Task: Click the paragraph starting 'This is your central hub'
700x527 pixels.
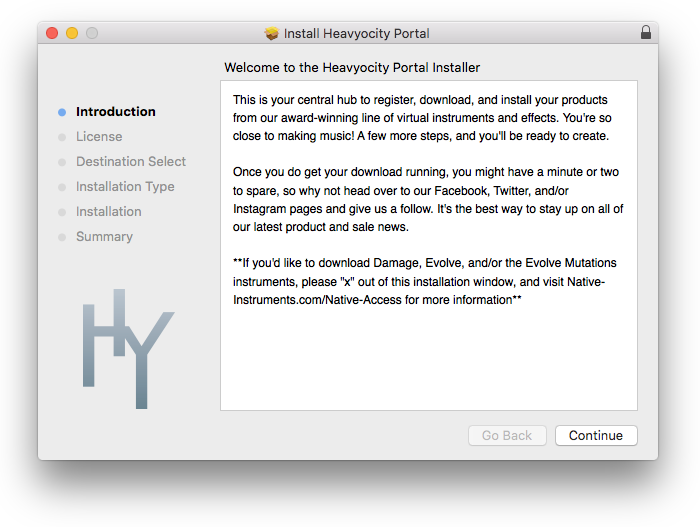Action: pos(422,118)
